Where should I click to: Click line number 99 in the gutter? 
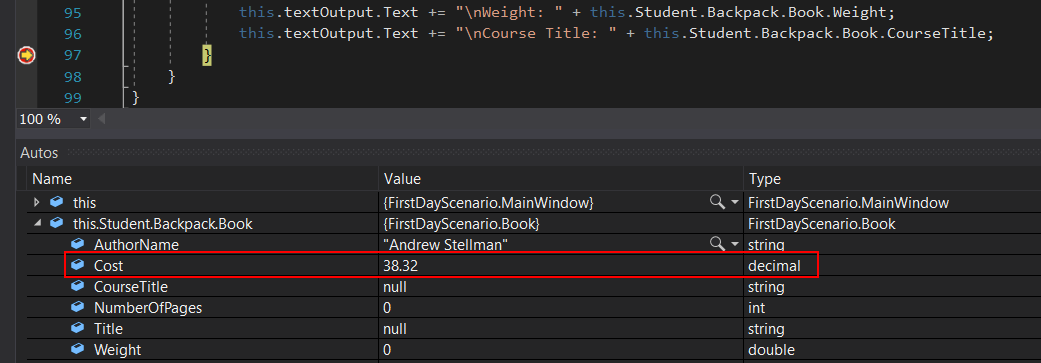(x=73, y=98)
